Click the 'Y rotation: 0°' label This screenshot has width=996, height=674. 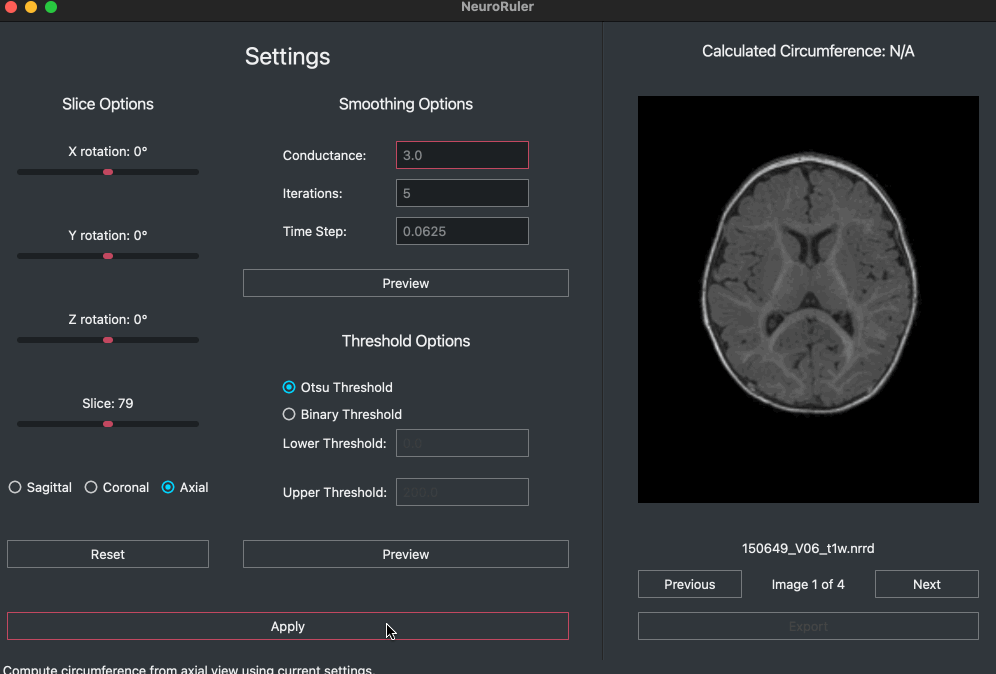point(108,235)
